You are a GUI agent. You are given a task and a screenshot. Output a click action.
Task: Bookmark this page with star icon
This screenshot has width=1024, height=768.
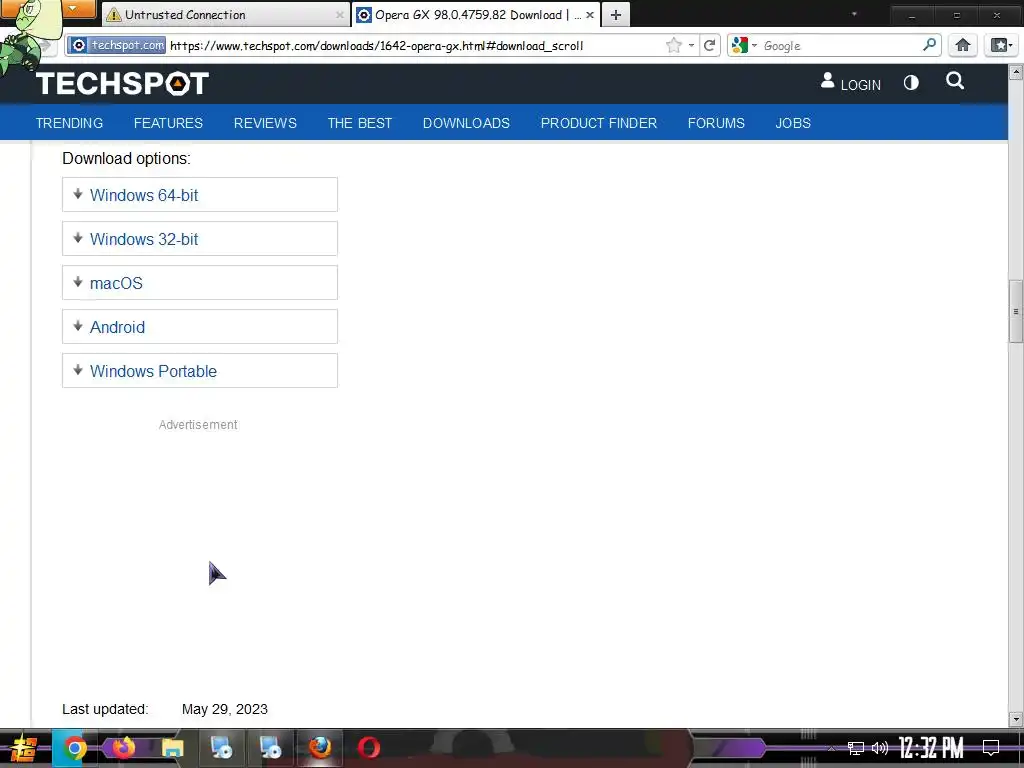[x=674, y=45]
